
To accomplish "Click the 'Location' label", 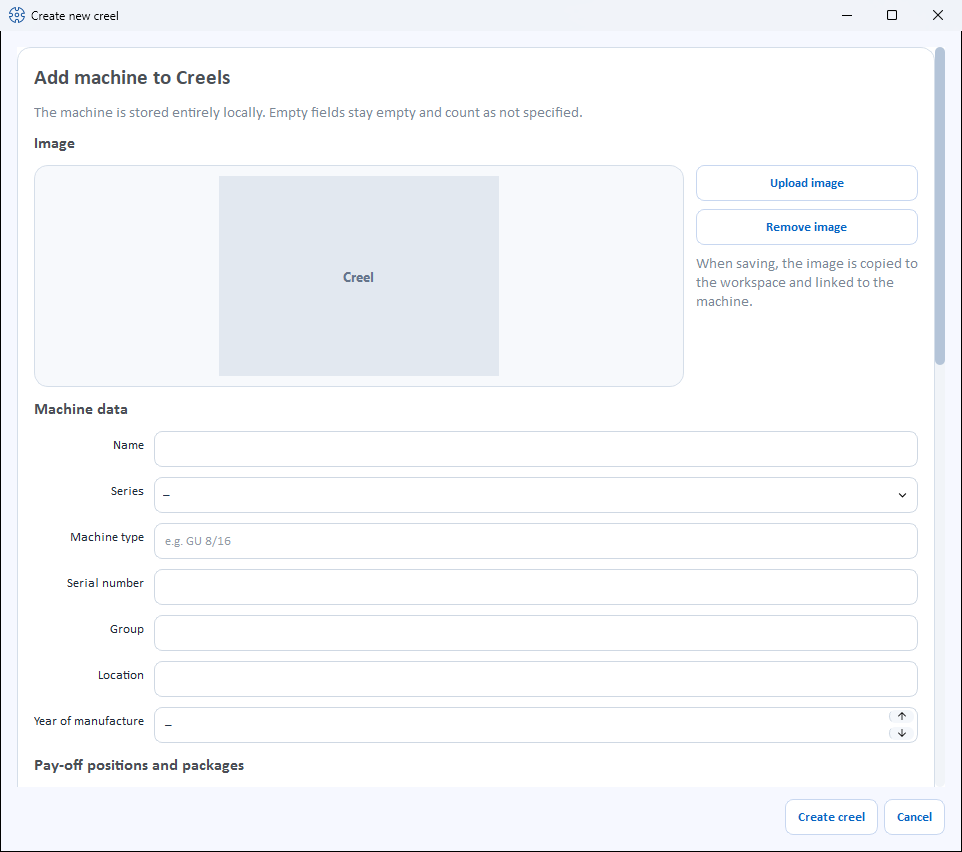I will [x=121, y=675].
